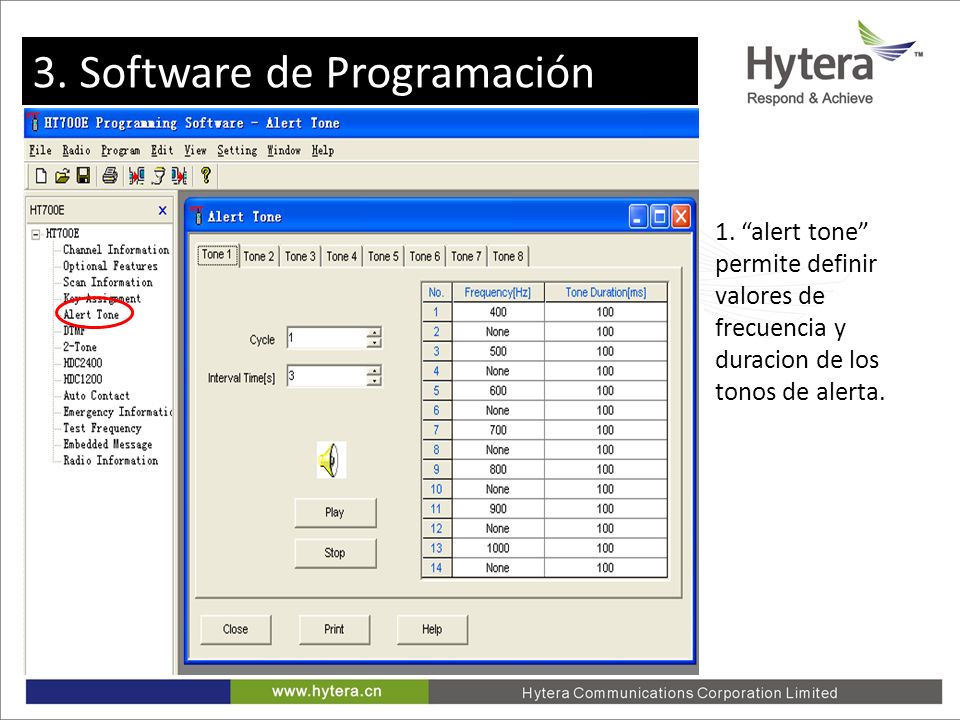
Task: Open the Window menu
Action: tap(284, 151)
